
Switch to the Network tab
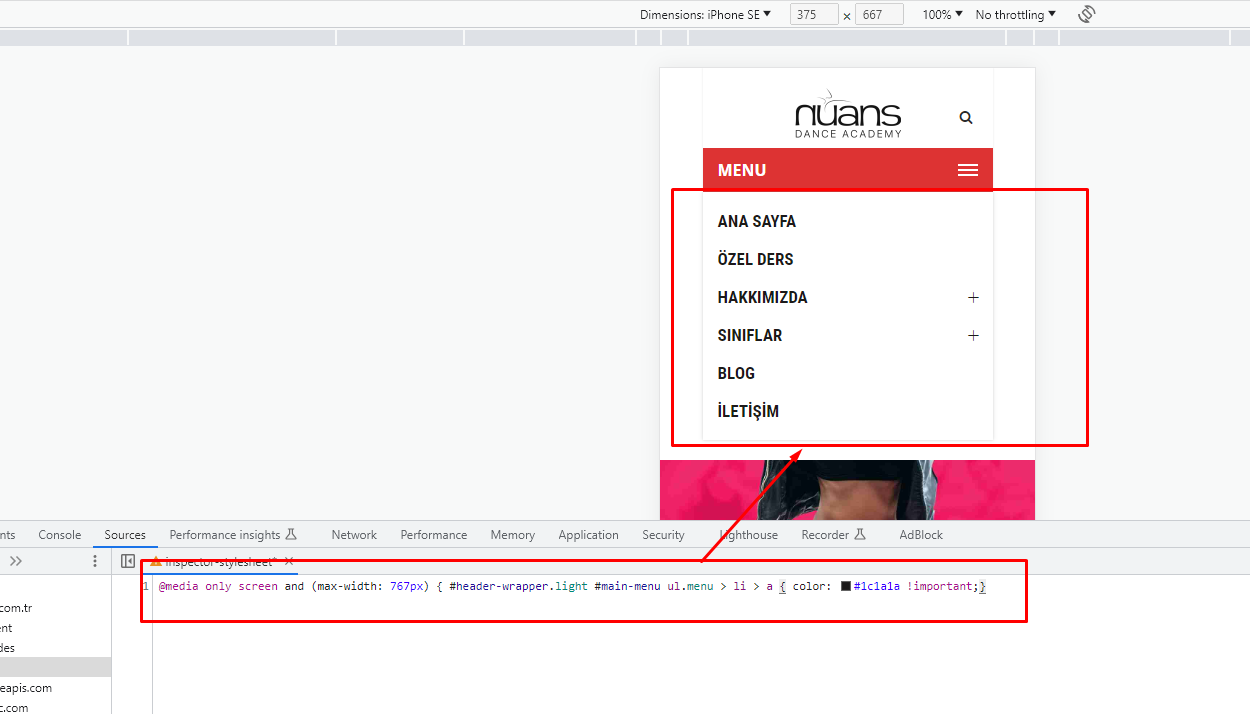pos(354,535)
